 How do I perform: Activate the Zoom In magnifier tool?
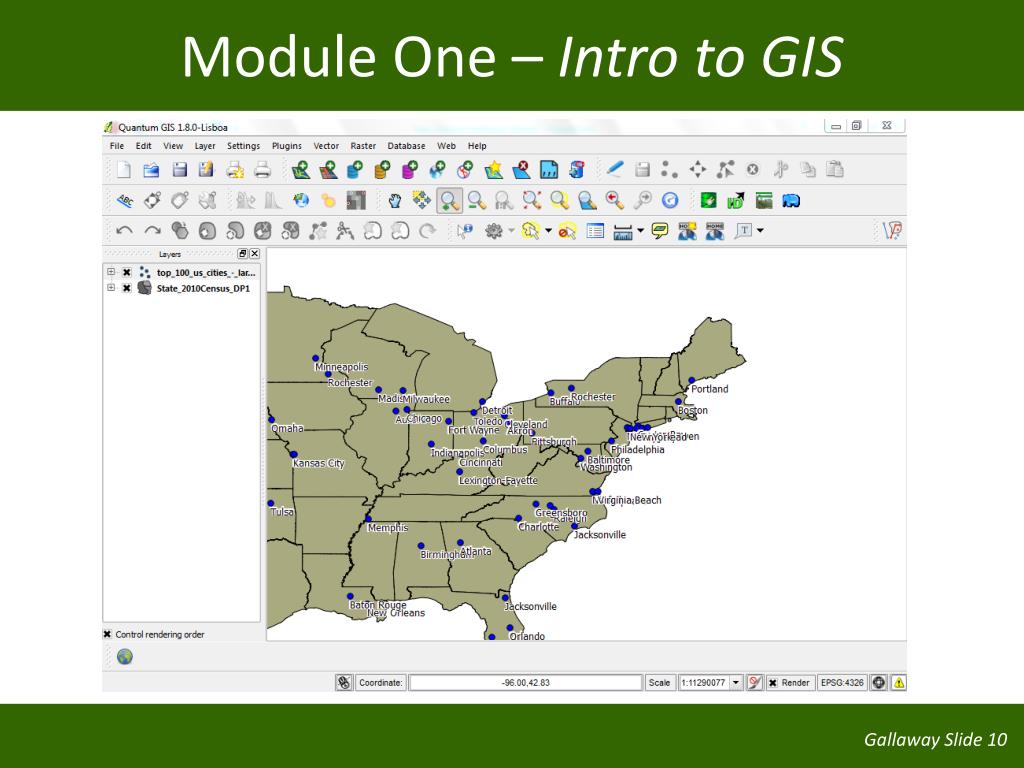click(449, 200)
